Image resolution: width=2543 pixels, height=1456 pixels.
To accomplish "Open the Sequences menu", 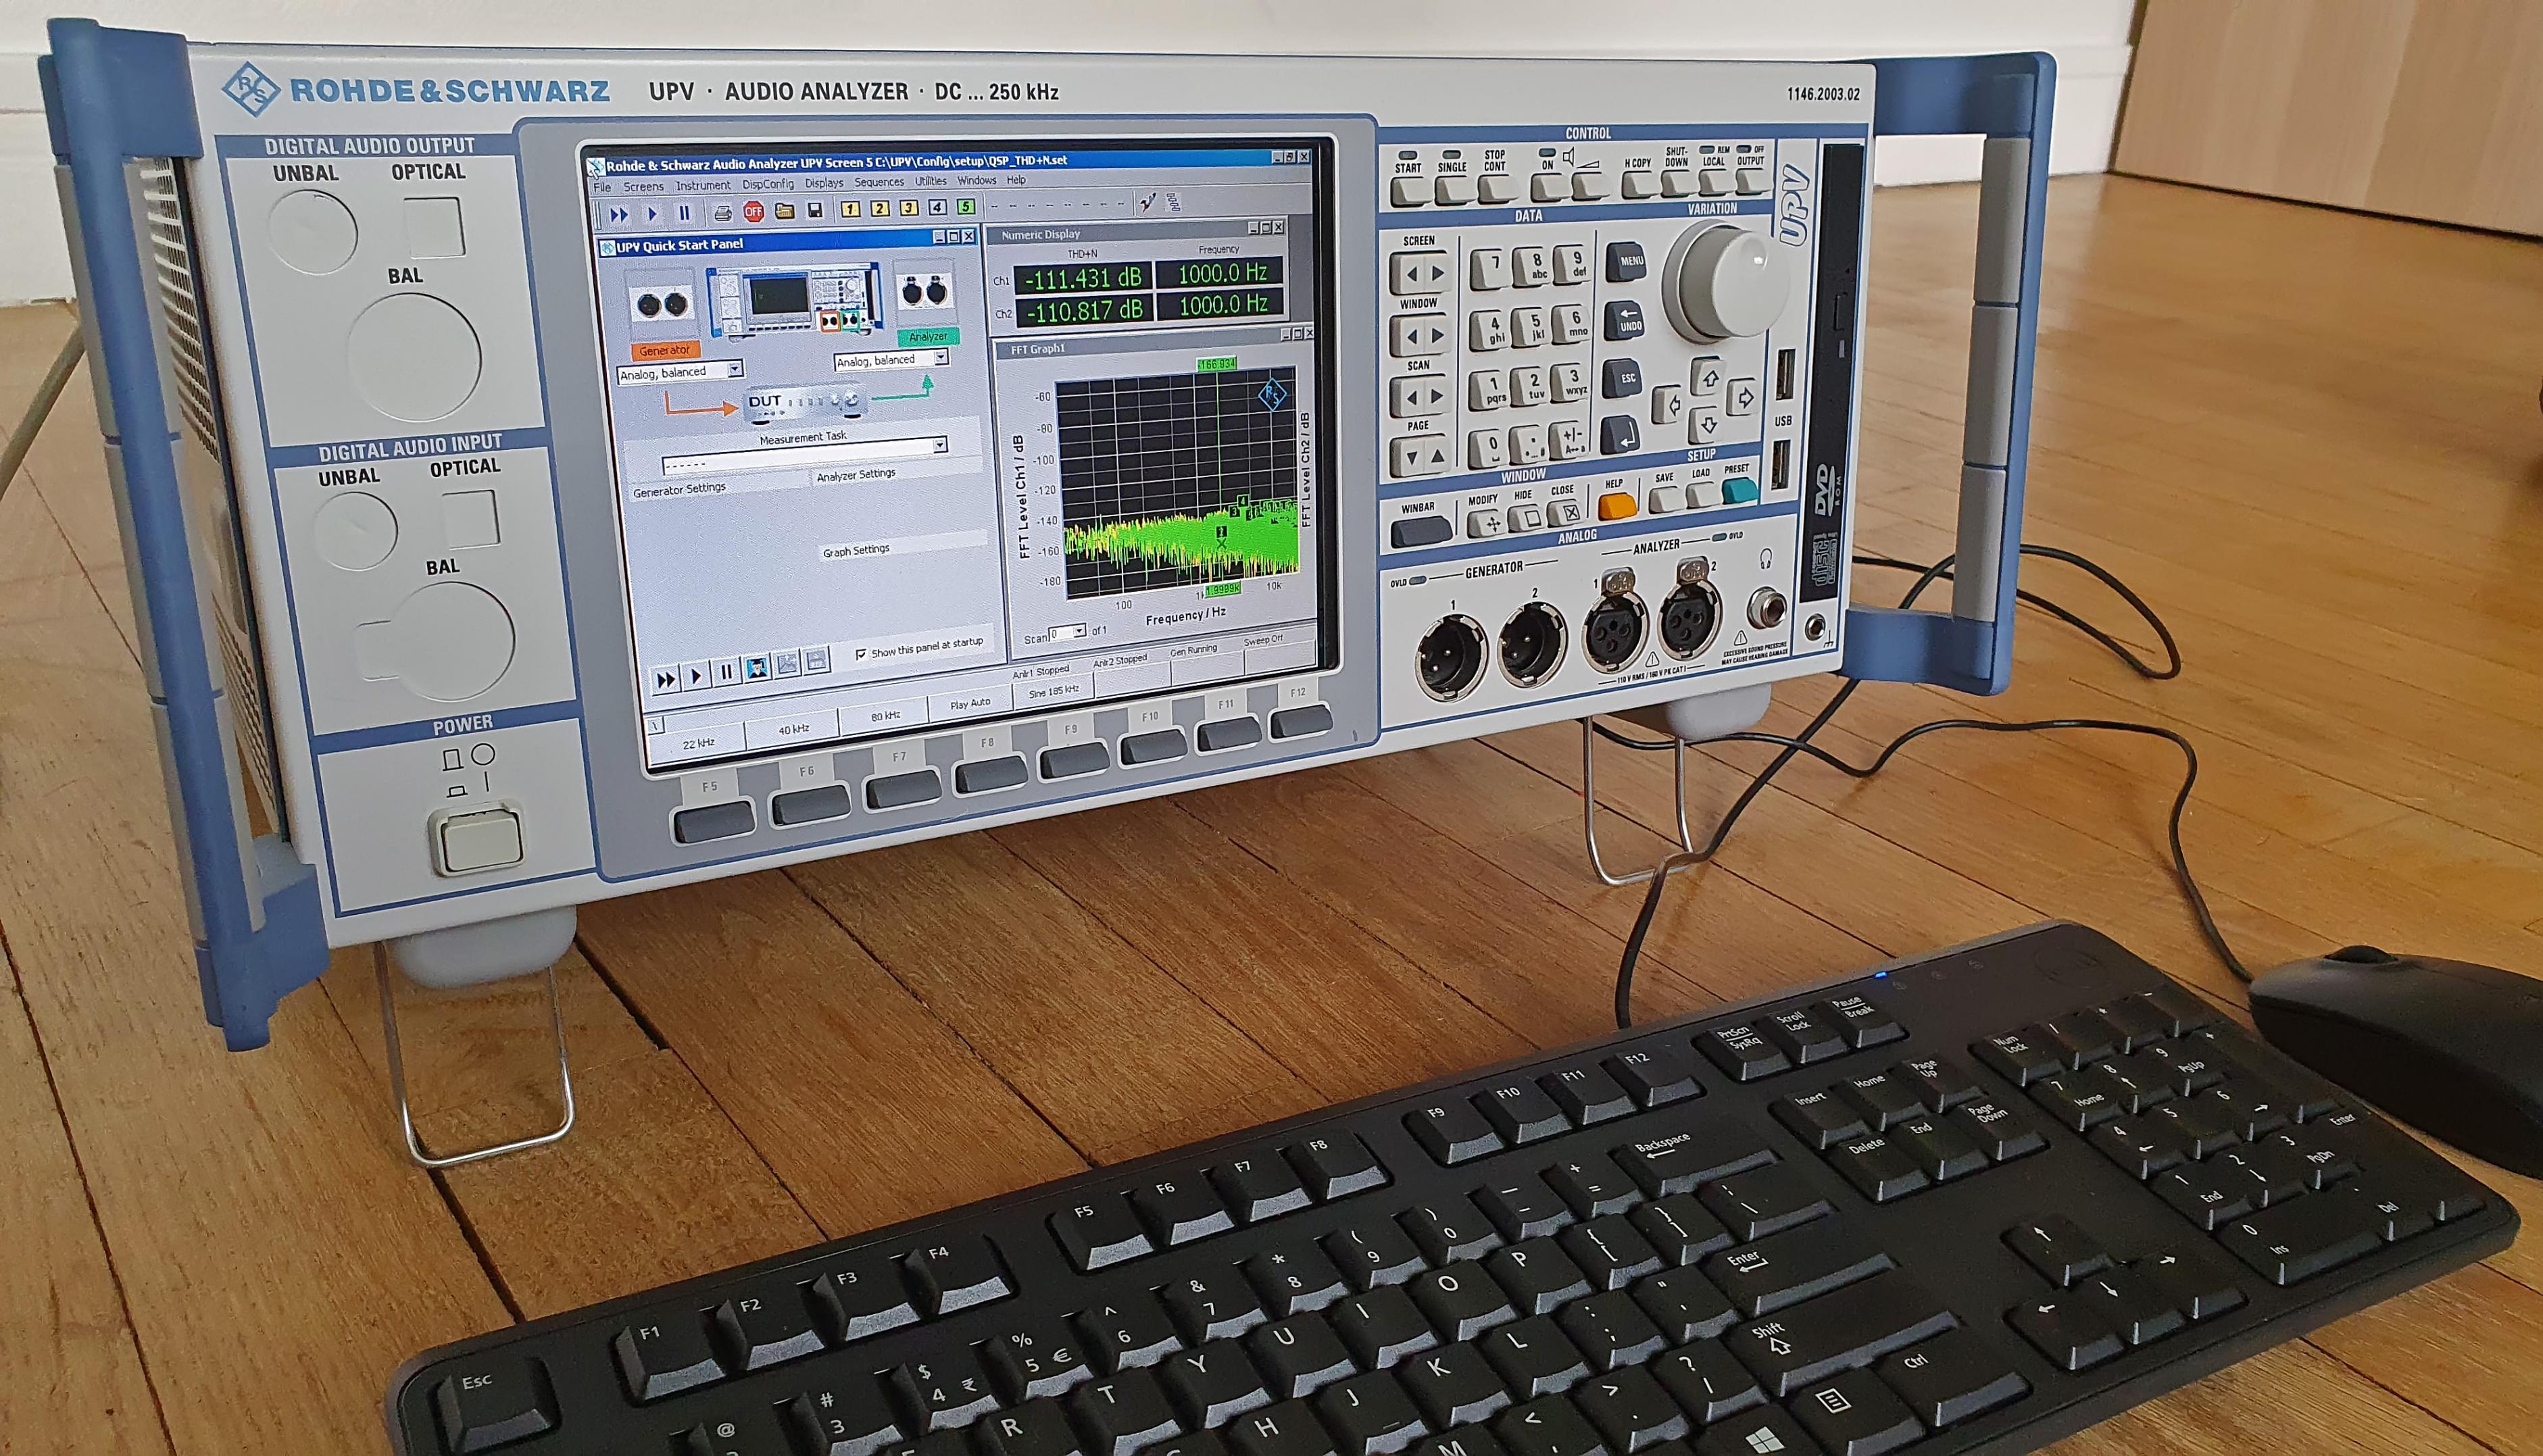I will [879, 182].
